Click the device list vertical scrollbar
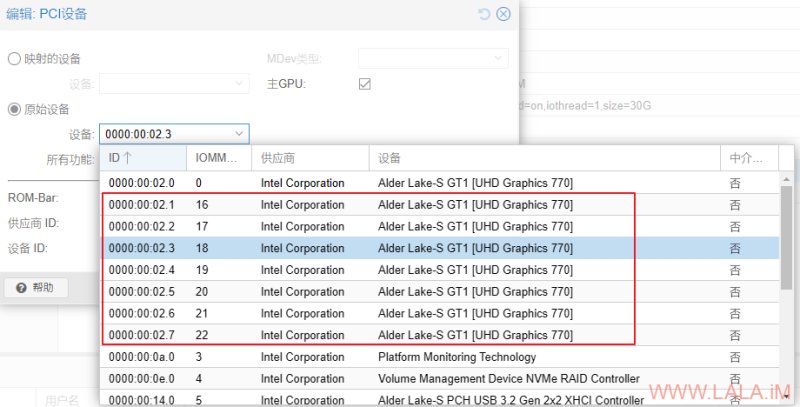 coord(786,238)
